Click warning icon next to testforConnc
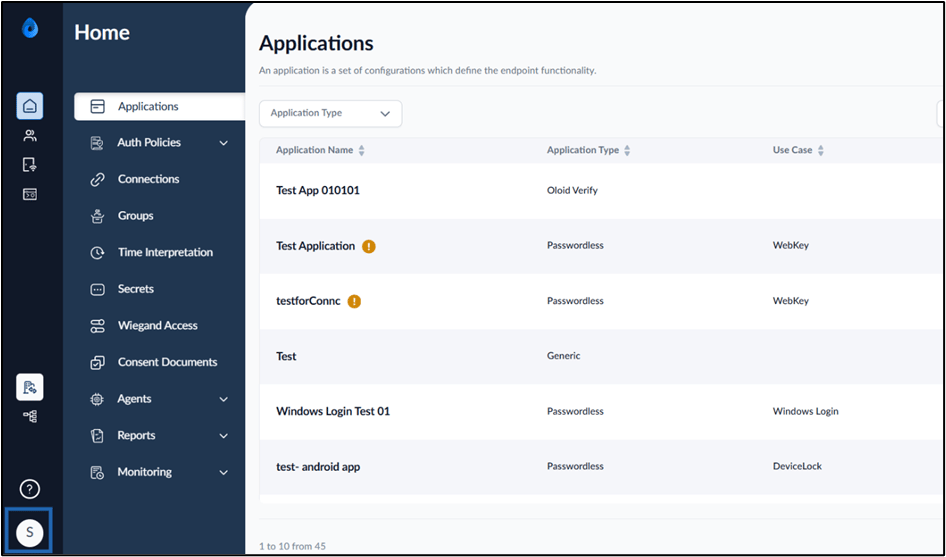 [354, 301]
